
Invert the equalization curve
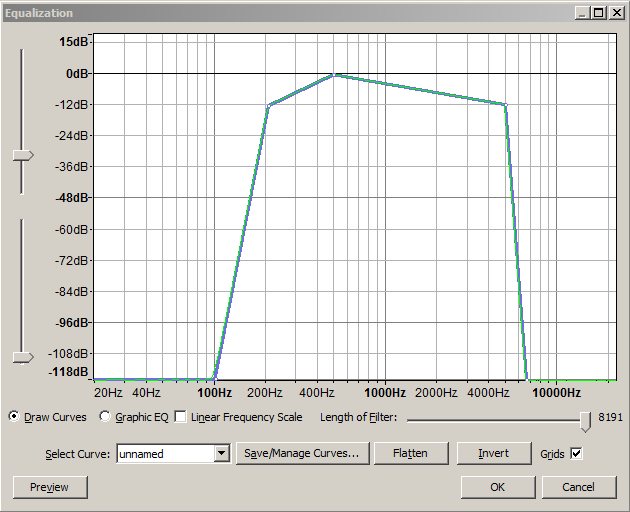pyautogui.click(x=493, y=454)
